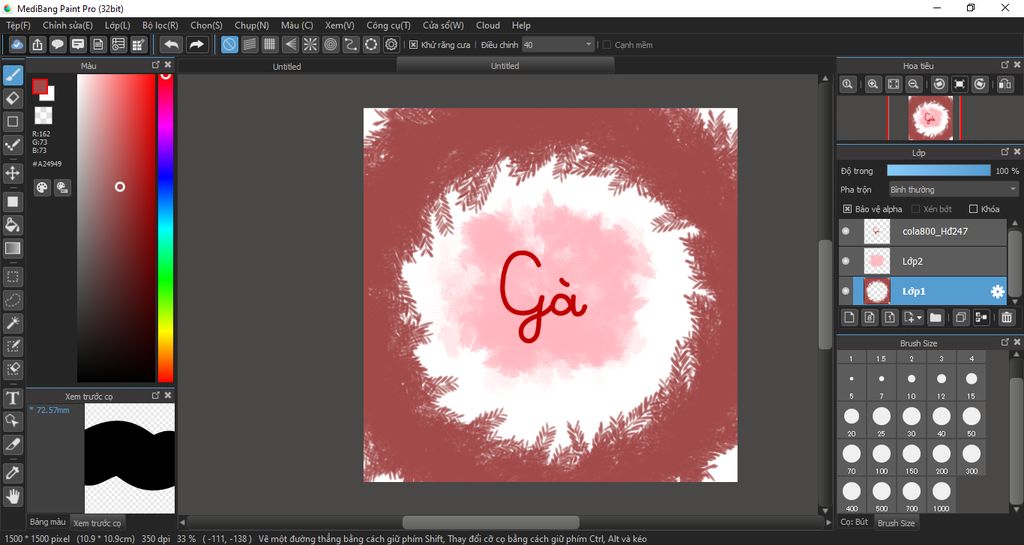
Task: Click the Redo arrow button
Action: [196, 44]
